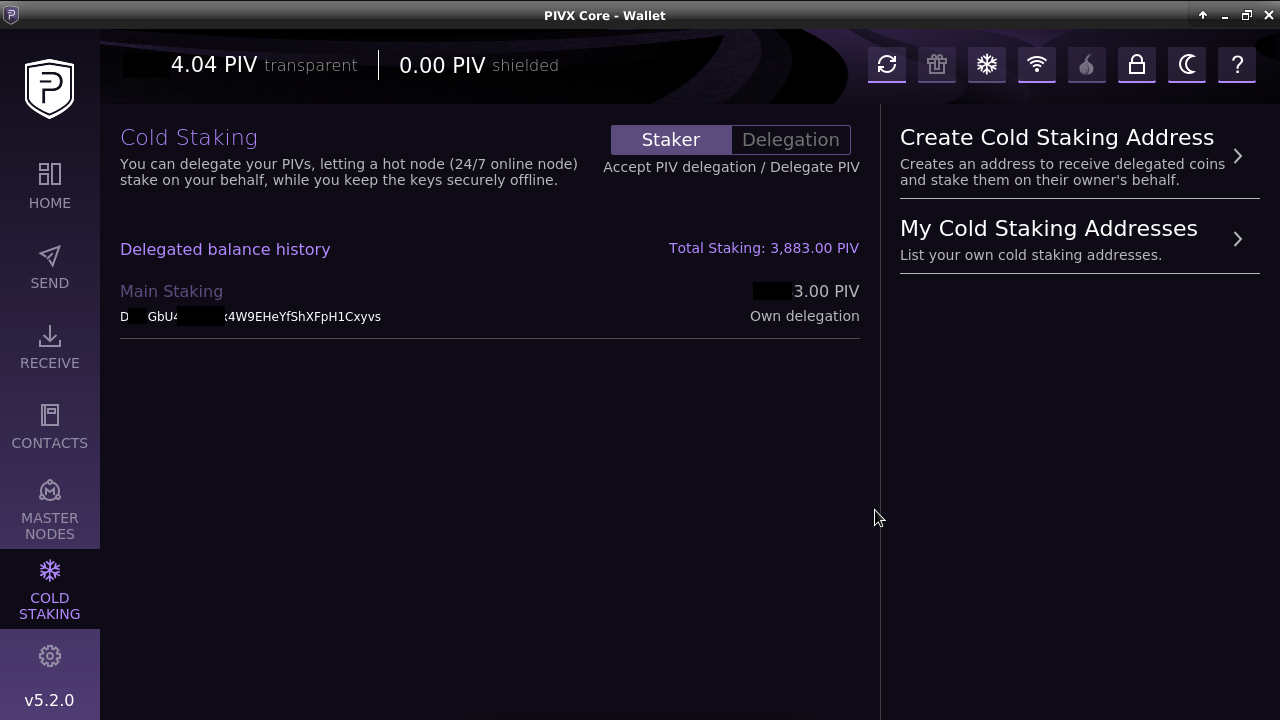The height and width of the screenshot is (720, 1280).
Task: Check network connection via the wifi icon
Action: [x=1036, y=65]
